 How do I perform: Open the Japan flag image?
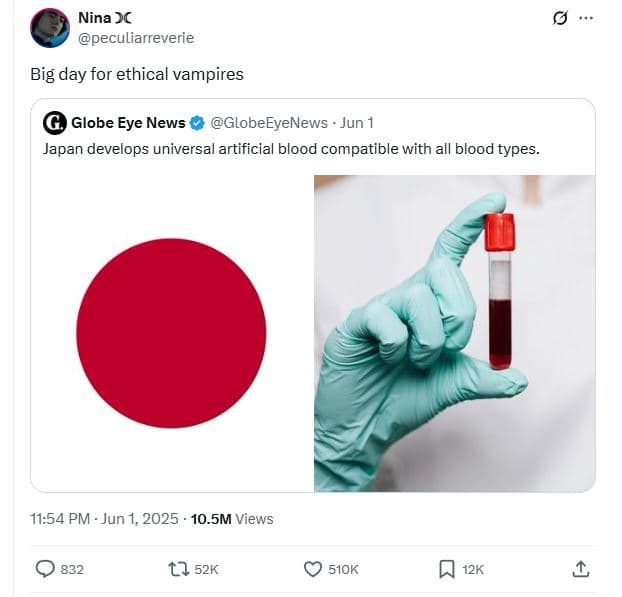pos(172,333)
